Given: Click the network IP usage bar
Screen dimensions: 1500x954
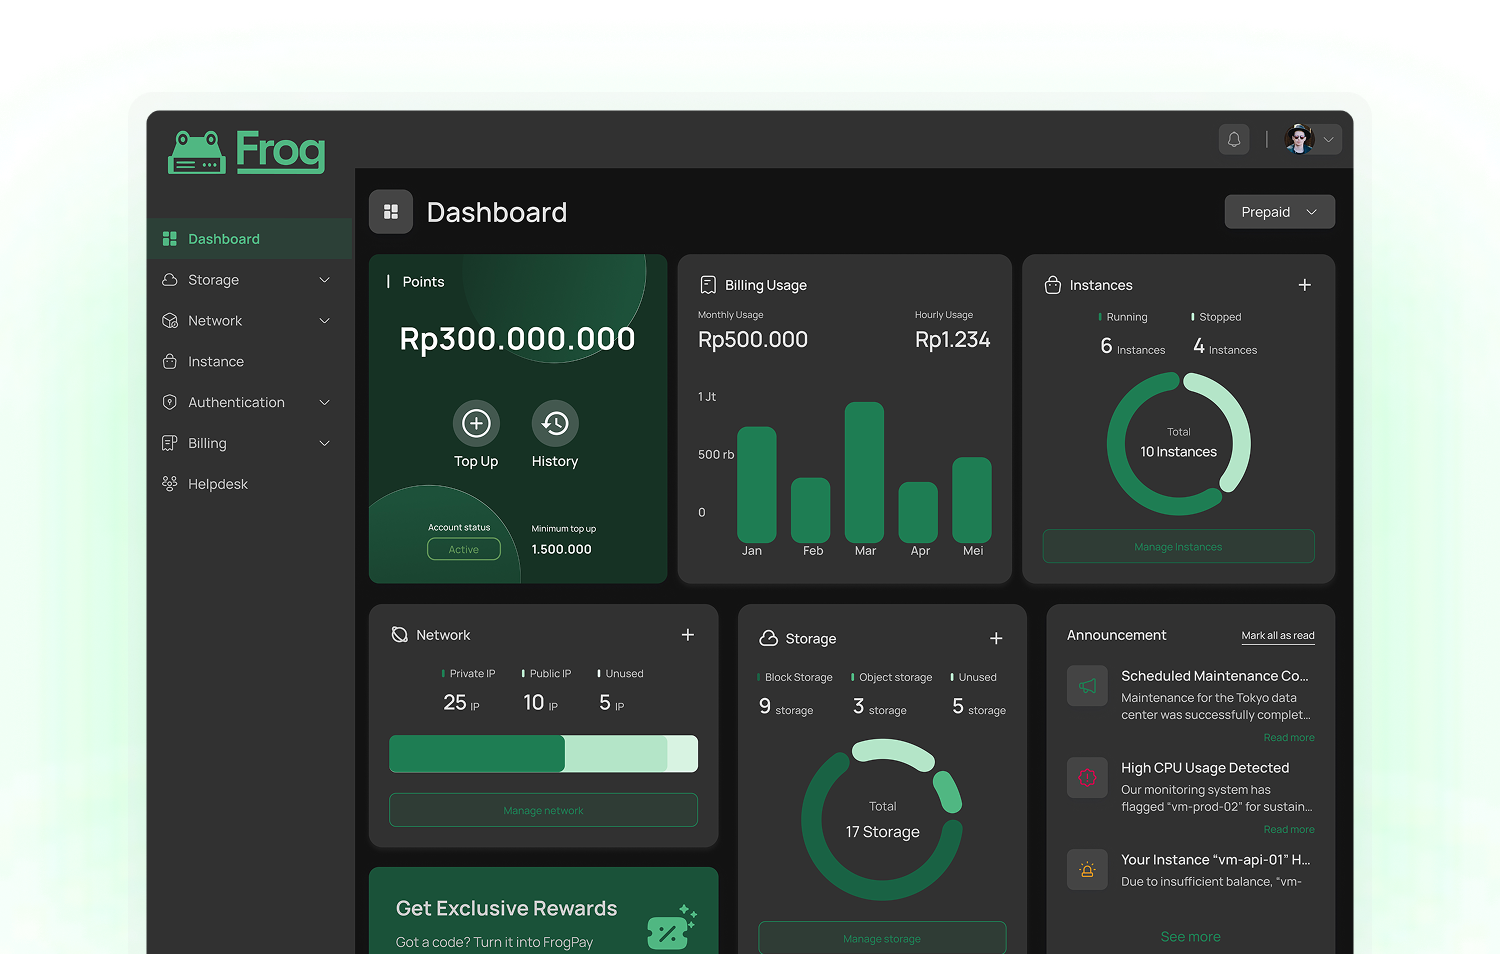Looking at the screenshot, I should (543, 754).
